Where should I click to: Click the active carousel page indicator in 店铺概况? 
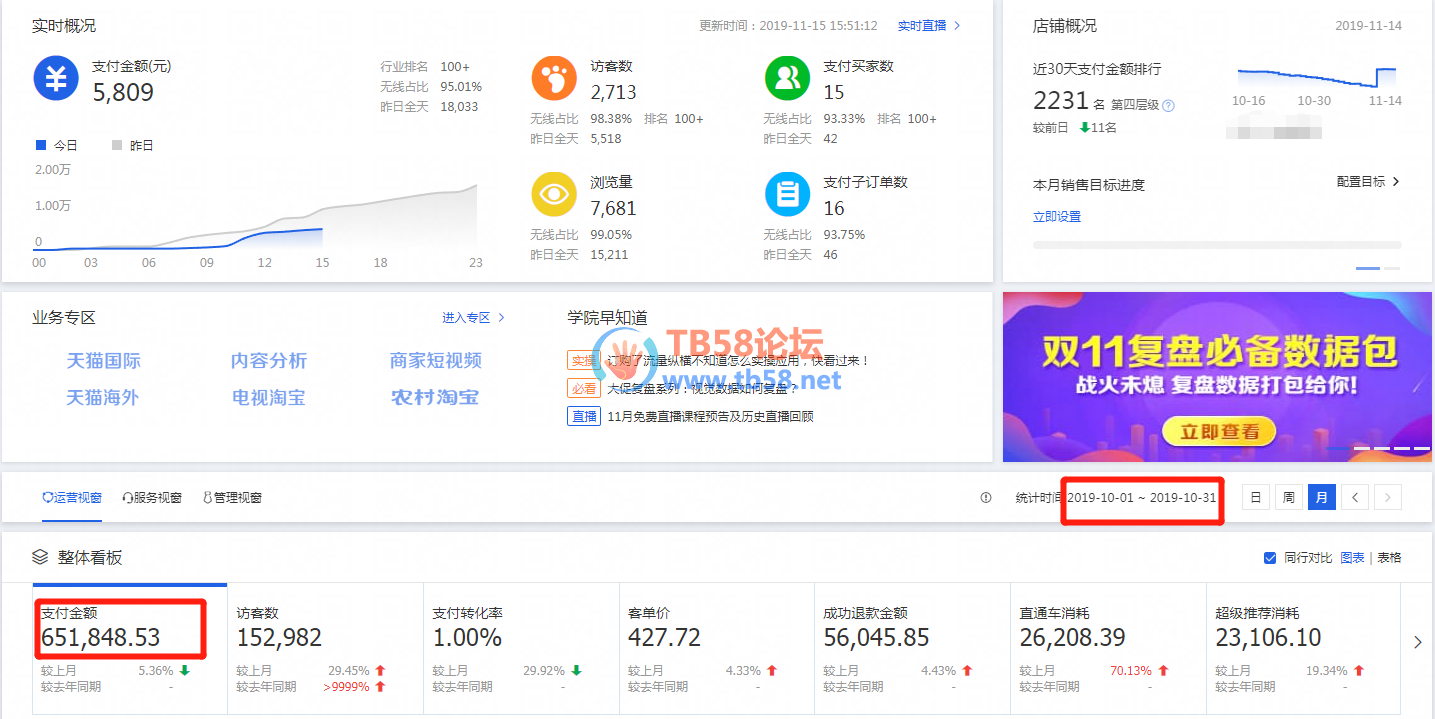[1368, 268]
